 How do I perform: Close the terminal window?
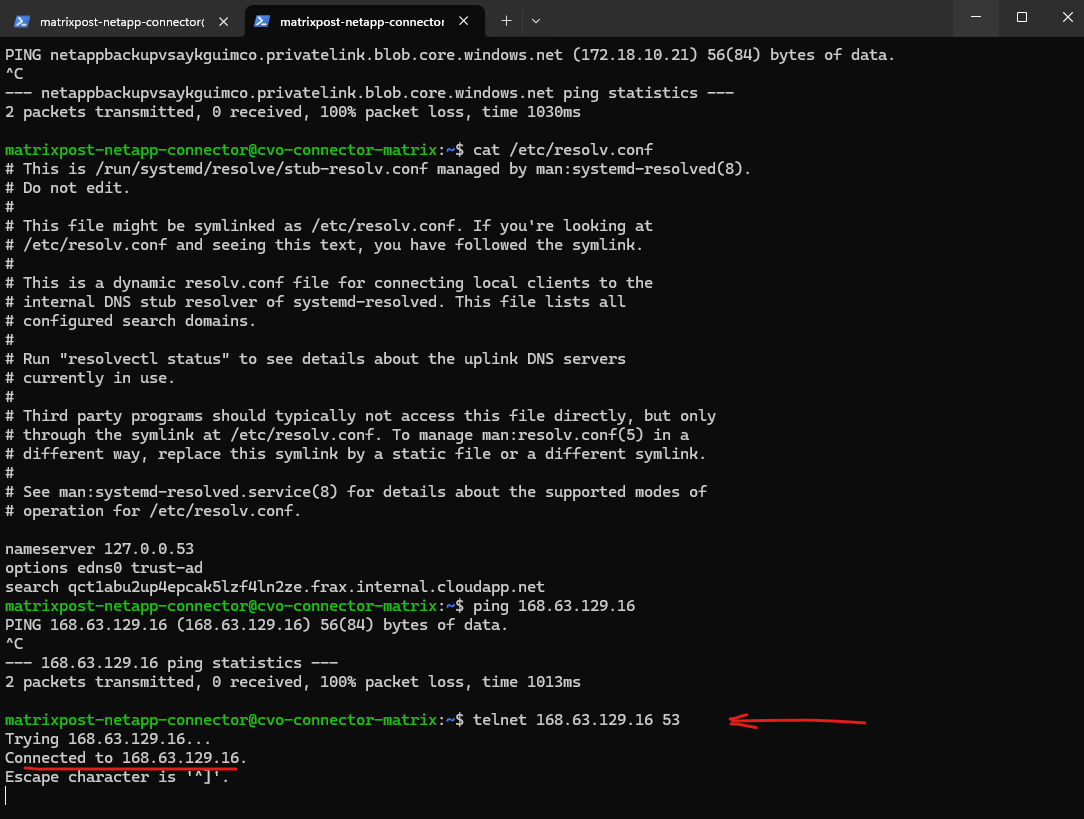[x=1067, y=17]
